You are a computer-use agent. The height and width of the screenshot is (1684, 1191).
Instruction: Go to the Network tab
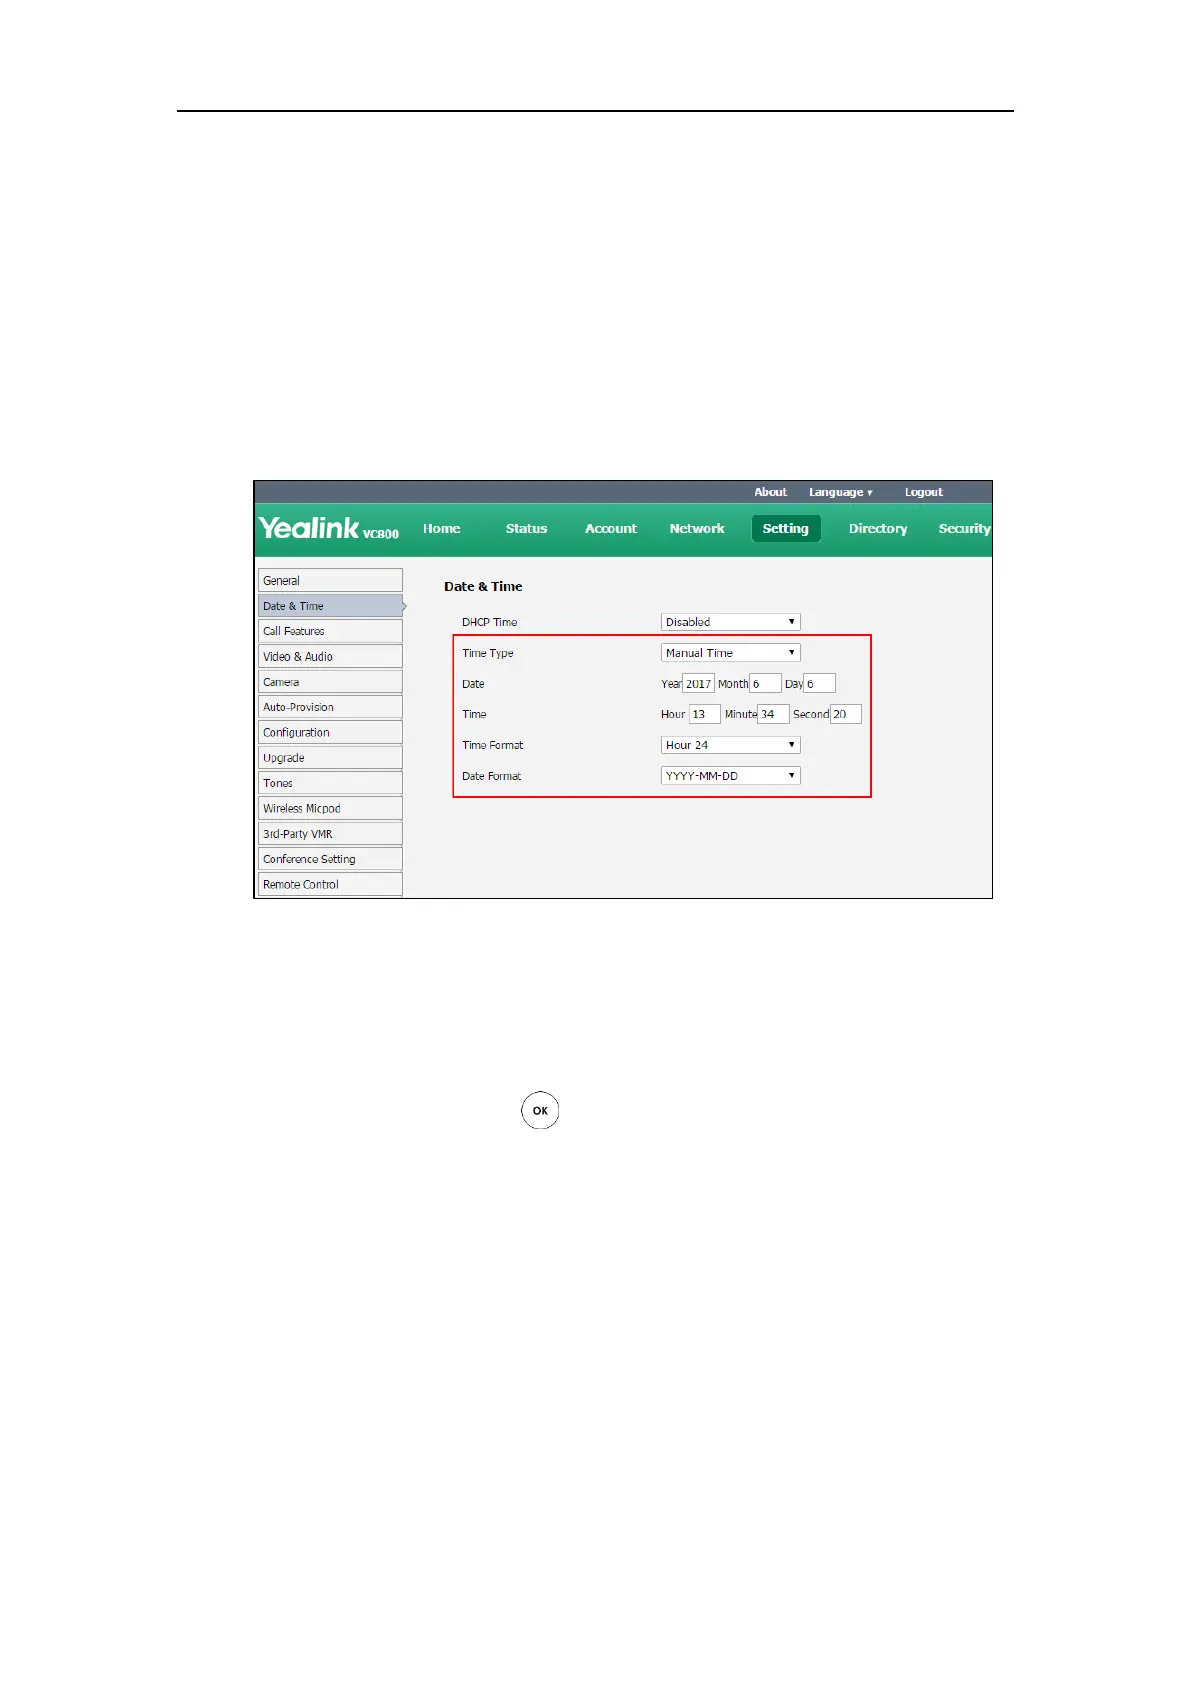coord(697,529)
